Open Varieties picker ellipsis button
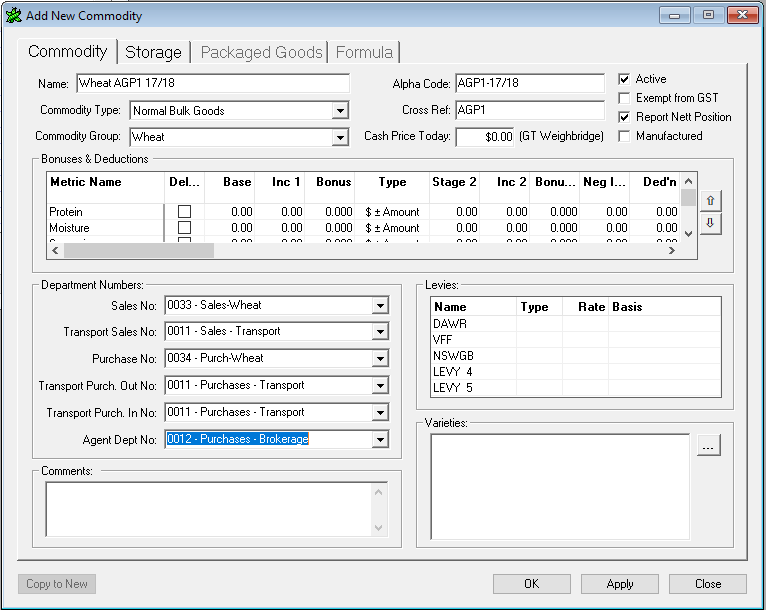The width and height of the screenshot is (766, 610). click(x=708, y=447)
